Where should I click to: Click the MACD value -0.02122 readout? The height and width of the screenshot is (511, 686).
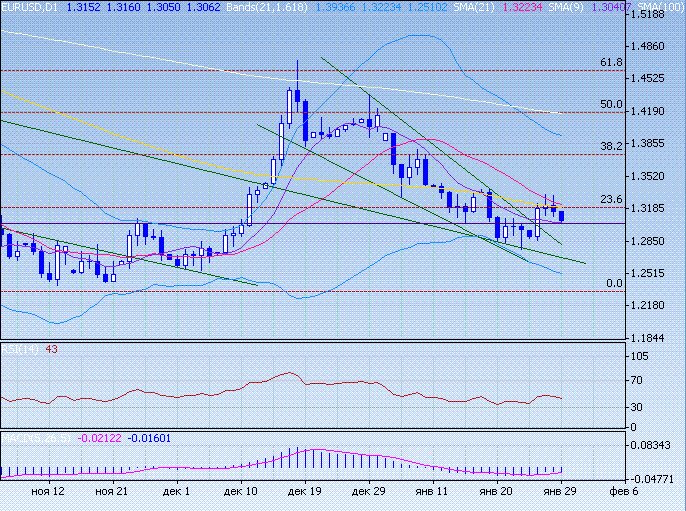99,437
